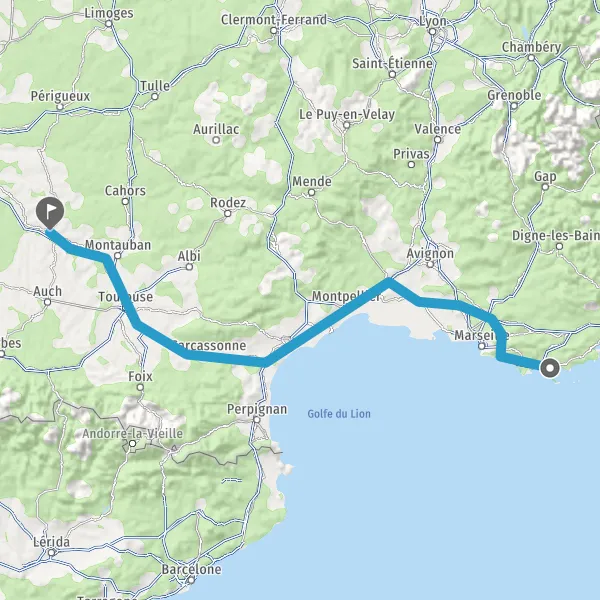Select the Perpignan city marker

click(x=257, y=420)
